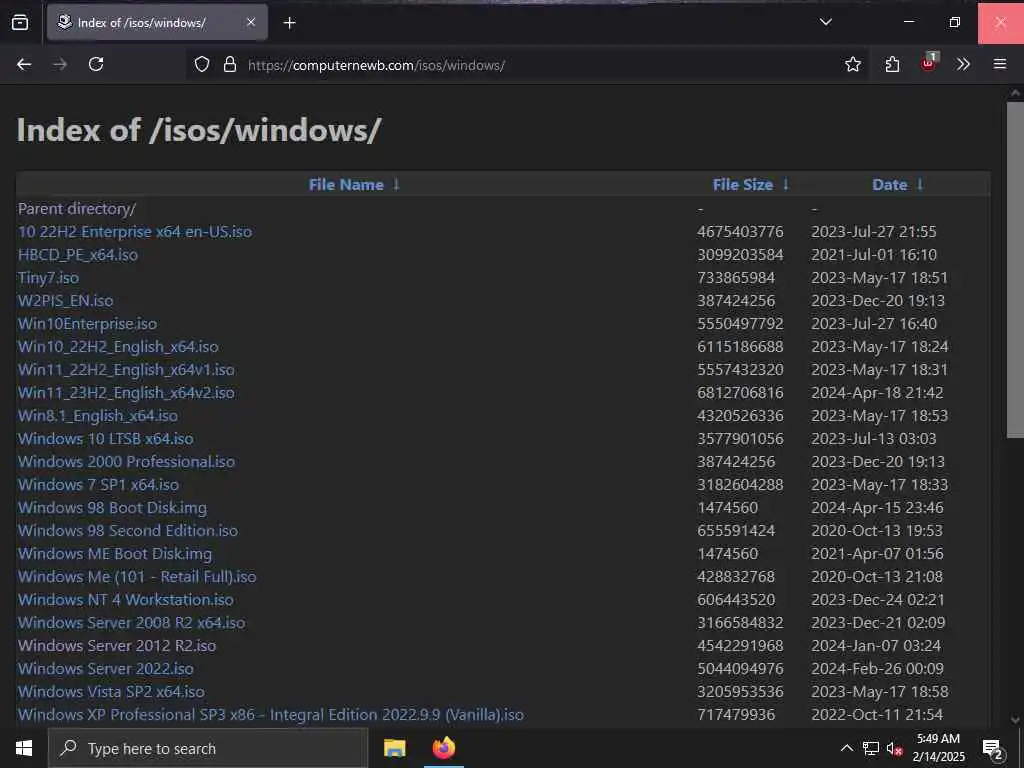
Task: Open File Explorer from taskbar
Action: click(x=394, y=748)
